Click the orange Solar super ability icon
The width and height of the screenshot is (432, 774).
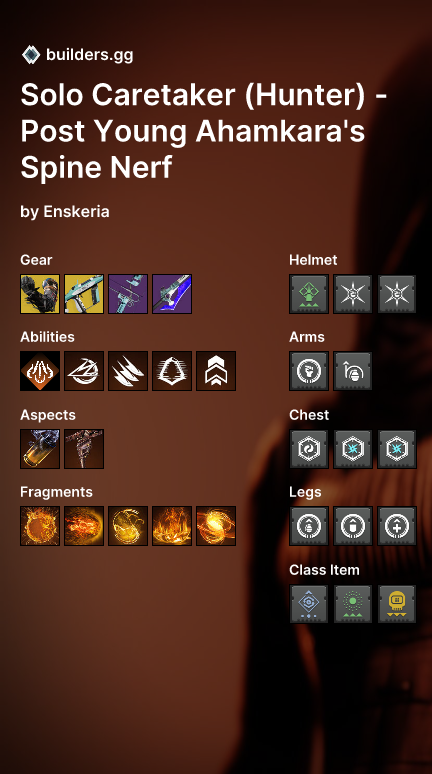[x=40, y=371]
